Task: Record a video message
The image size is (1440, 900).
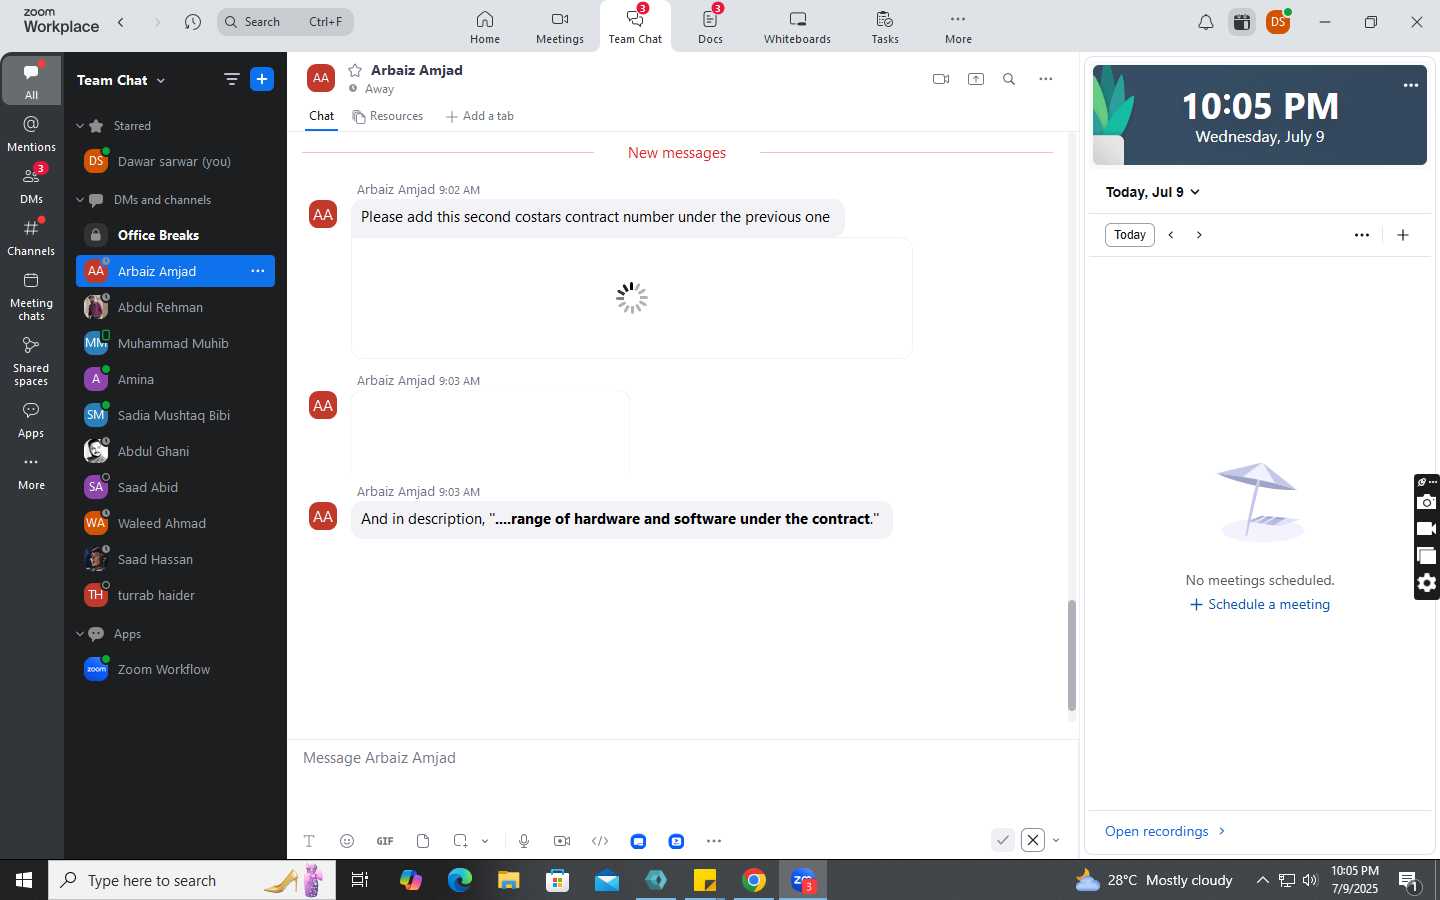Action: tap(562, 841)
